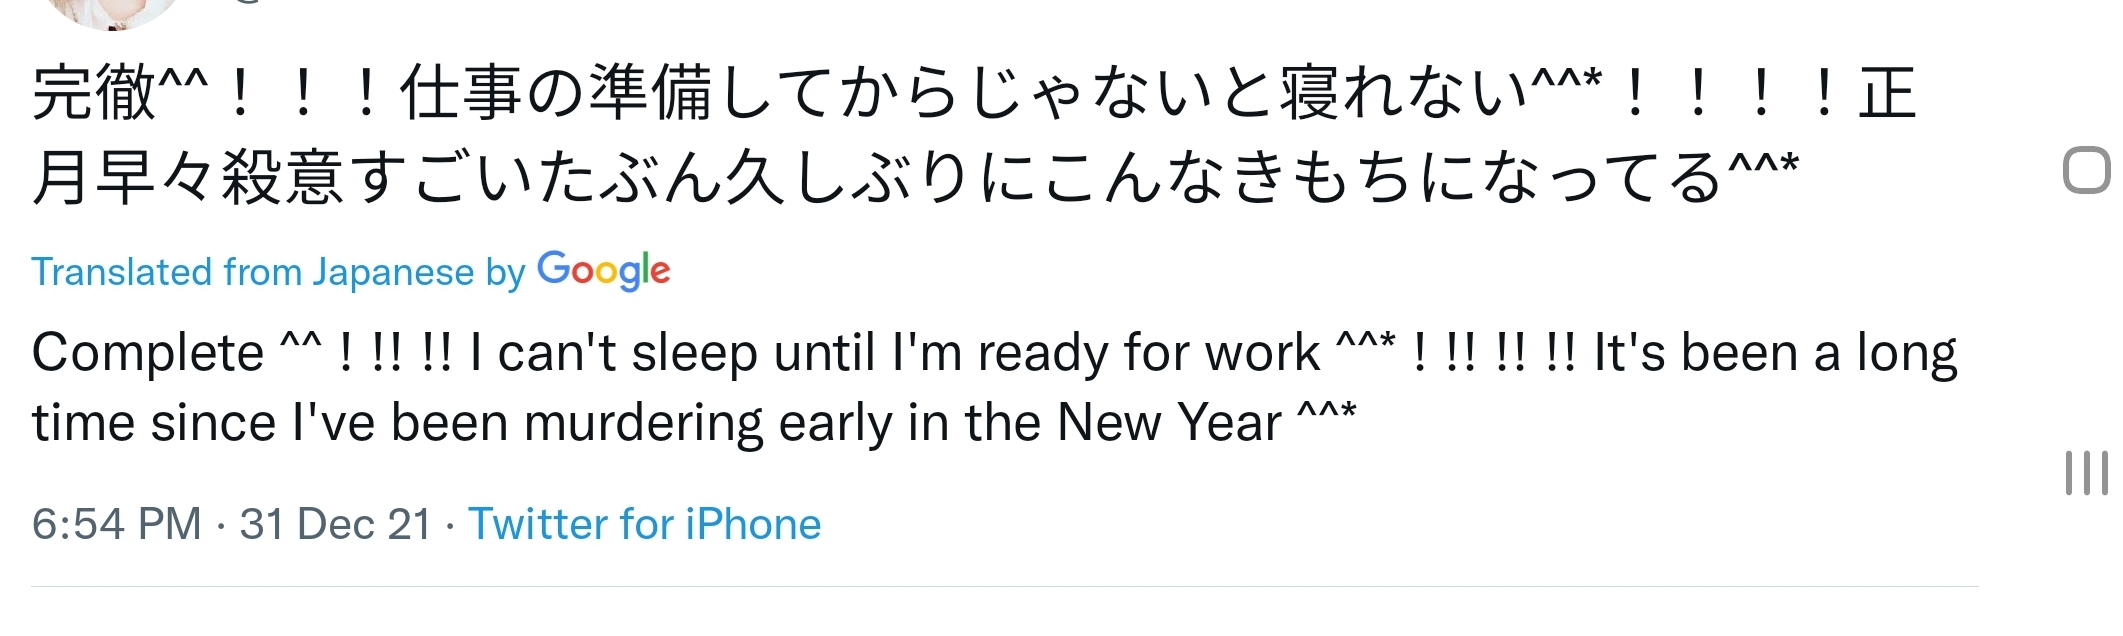The image size is (2123, 636).
Task: Click "ready for work" in the translation
Action: [1148, 354]
